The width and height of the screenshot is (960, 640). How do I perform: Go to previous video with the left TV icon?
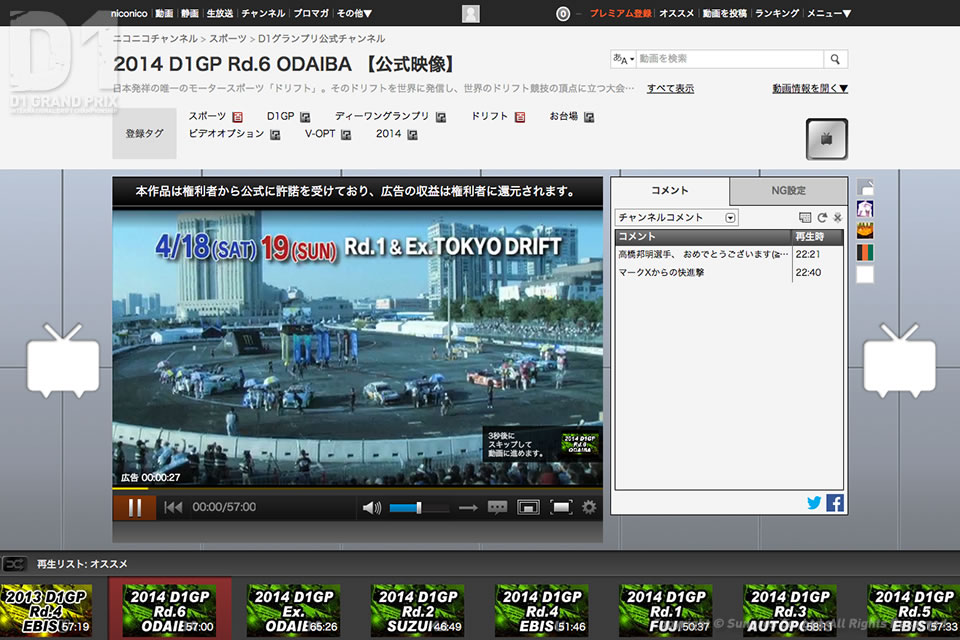pos(63,361)
